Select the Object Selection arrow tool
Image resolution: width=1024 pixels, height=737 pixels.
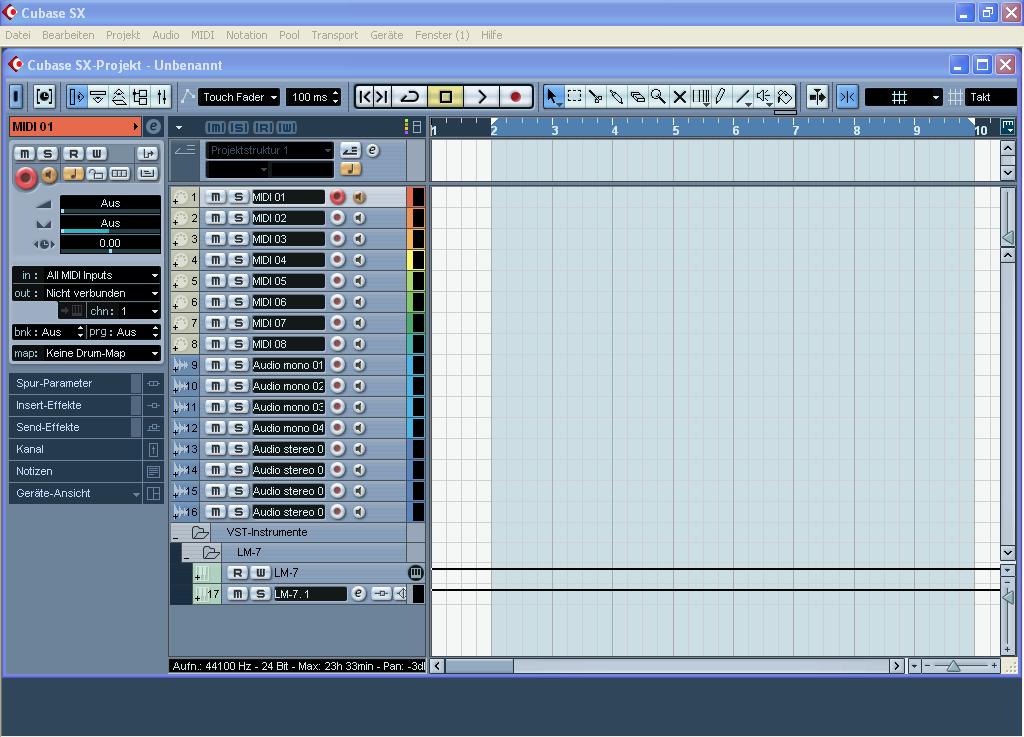coord(552,97)
